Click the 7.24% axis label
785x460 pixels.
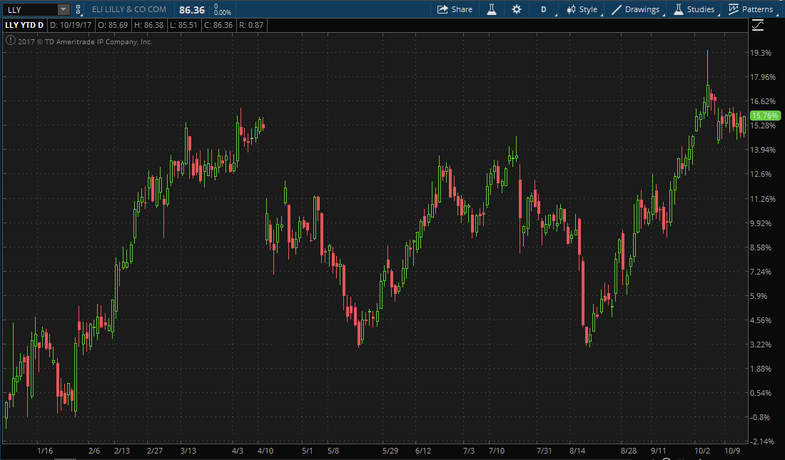[761, 271]
